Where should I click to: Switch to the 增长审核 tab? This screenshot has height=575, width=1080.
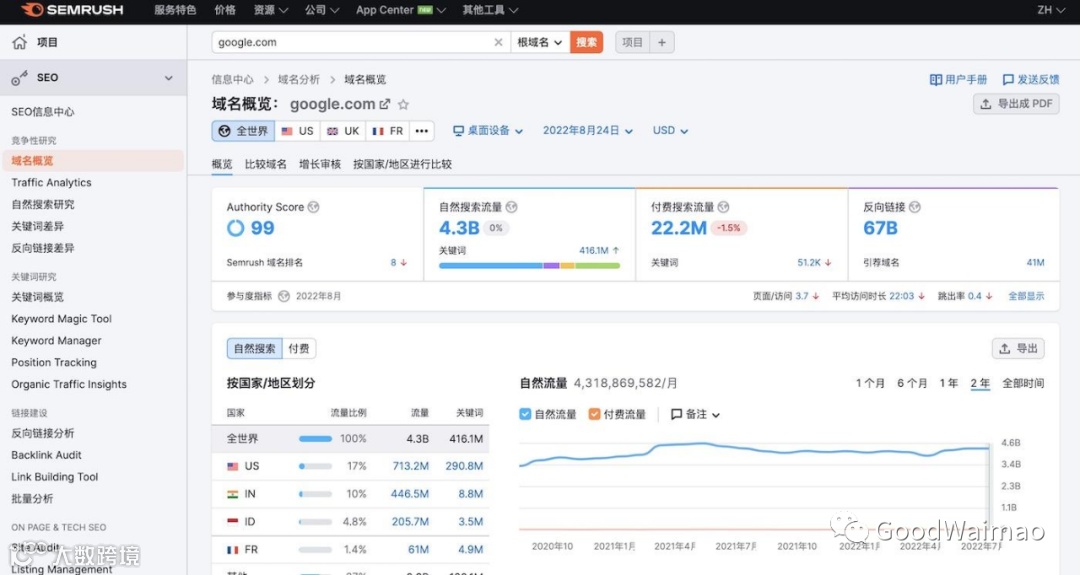click(x=320, y=164)
